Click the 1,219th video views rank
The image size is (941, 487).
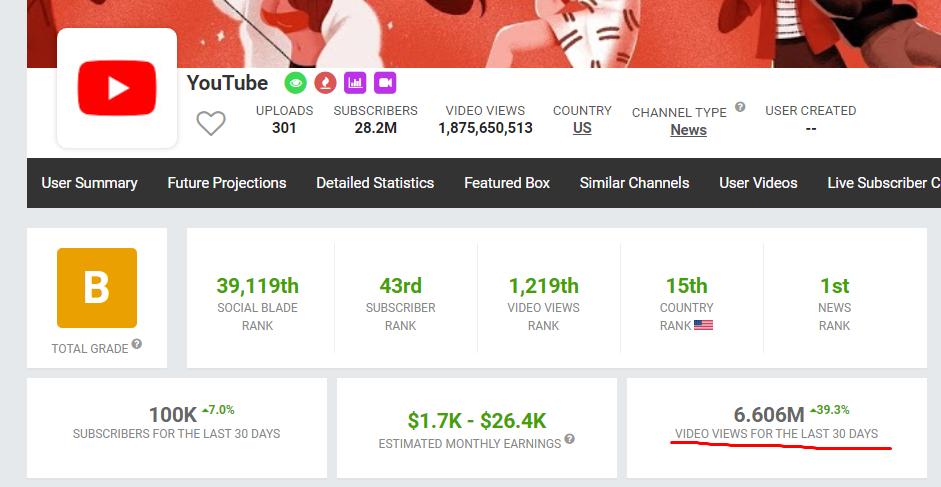point(544,286)
